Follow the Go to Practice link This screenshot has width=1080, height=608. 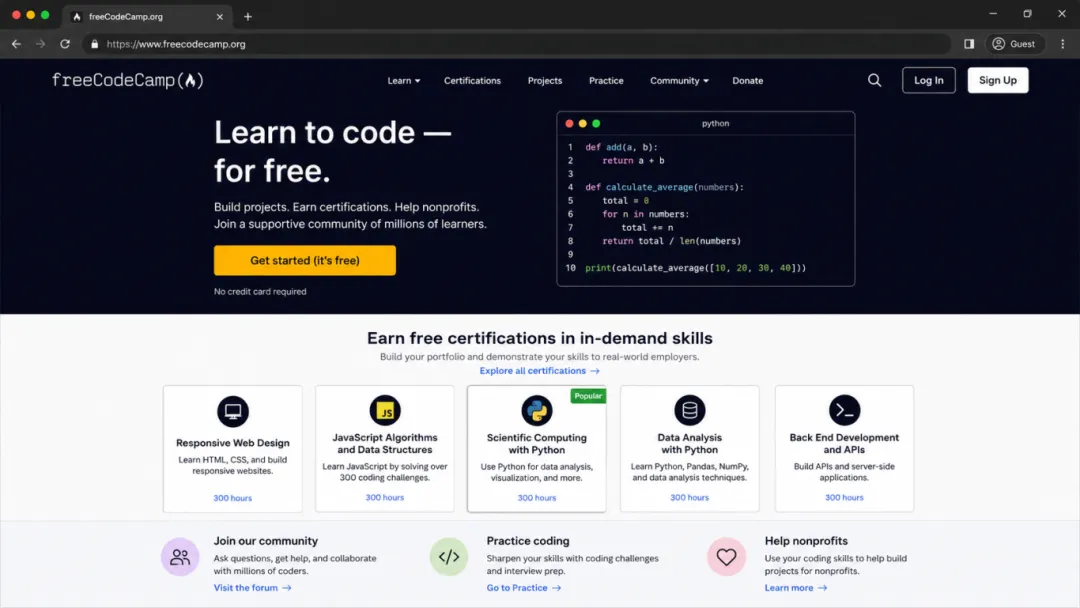coord(523,588)
